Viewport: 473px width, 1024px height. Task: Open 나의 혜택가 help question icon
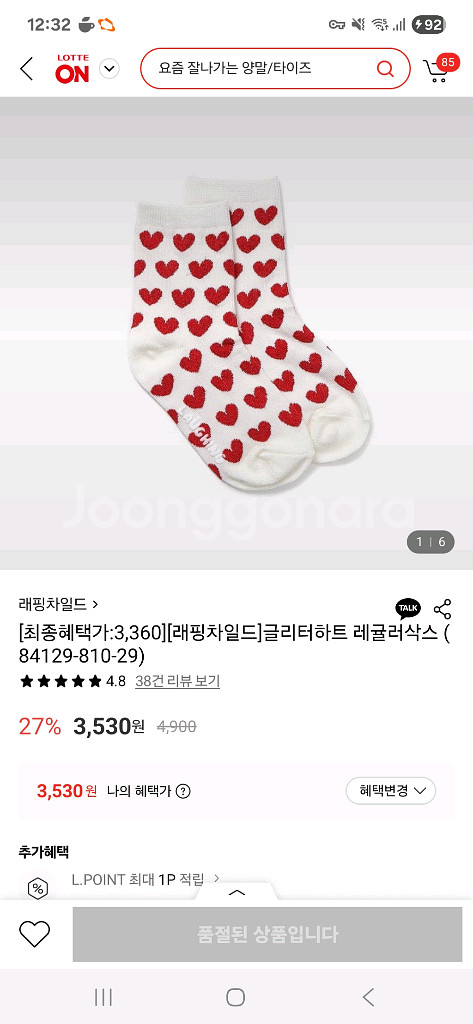click(184, 791)
